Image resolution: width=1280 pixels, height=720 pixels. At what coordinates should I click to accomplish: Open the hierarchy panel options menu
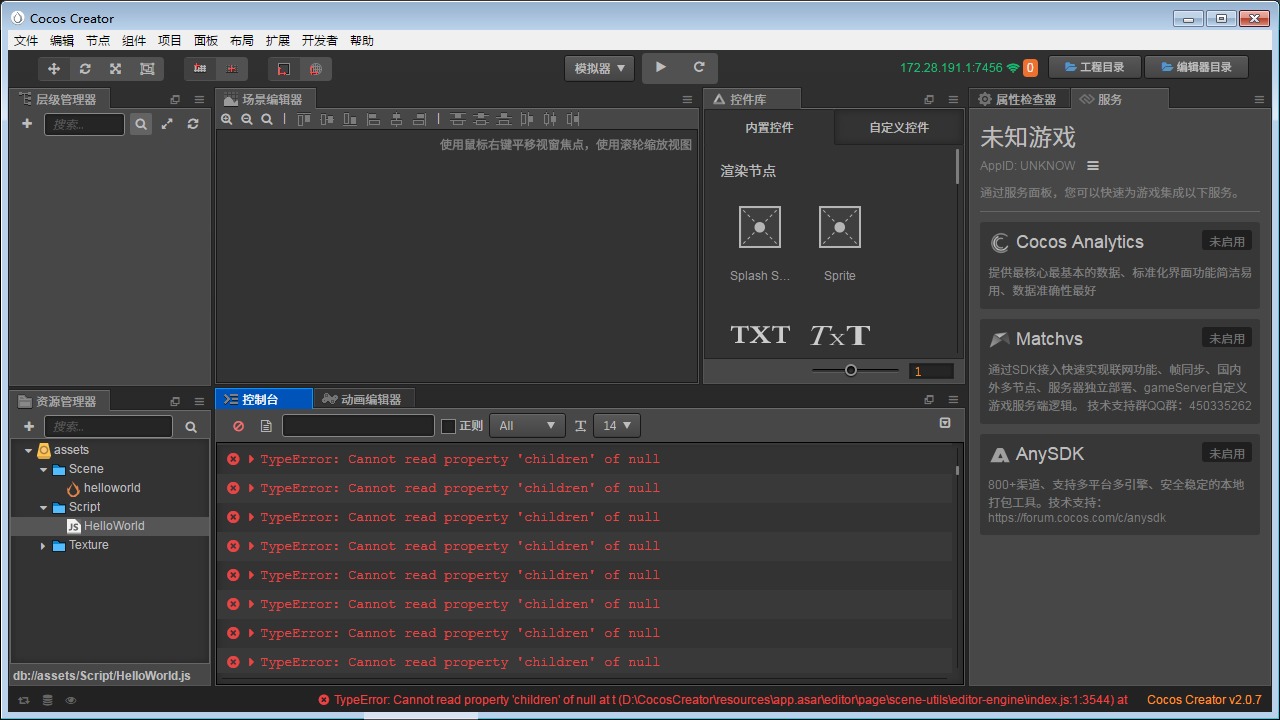coord(199,100)
